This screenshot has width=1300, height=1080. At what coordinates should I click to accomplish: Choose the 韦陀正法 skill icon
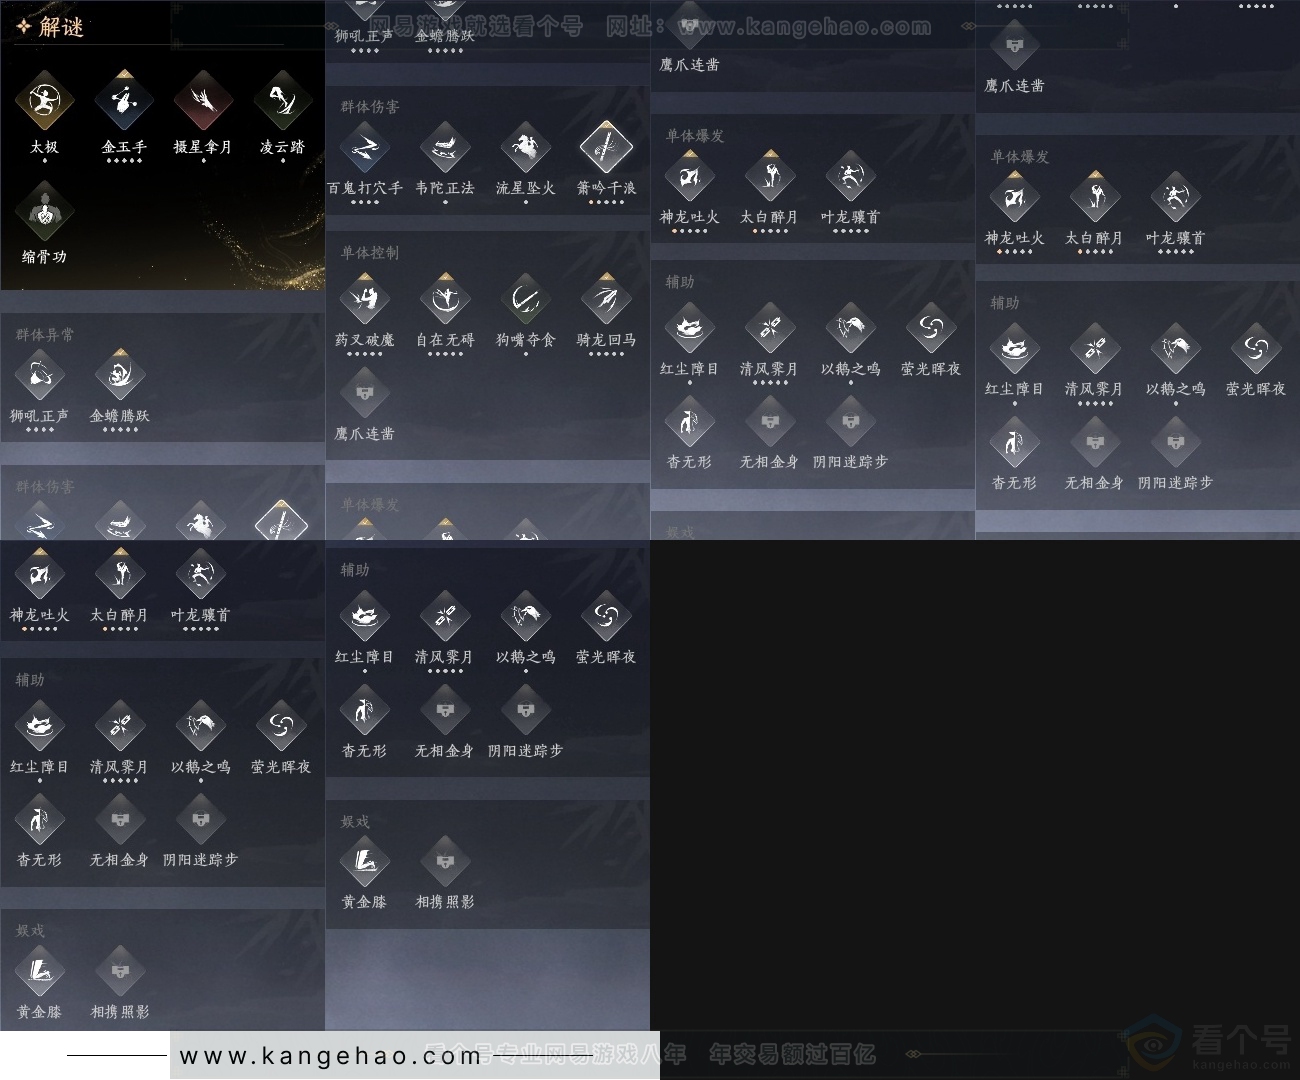click(x=445, y=148)
